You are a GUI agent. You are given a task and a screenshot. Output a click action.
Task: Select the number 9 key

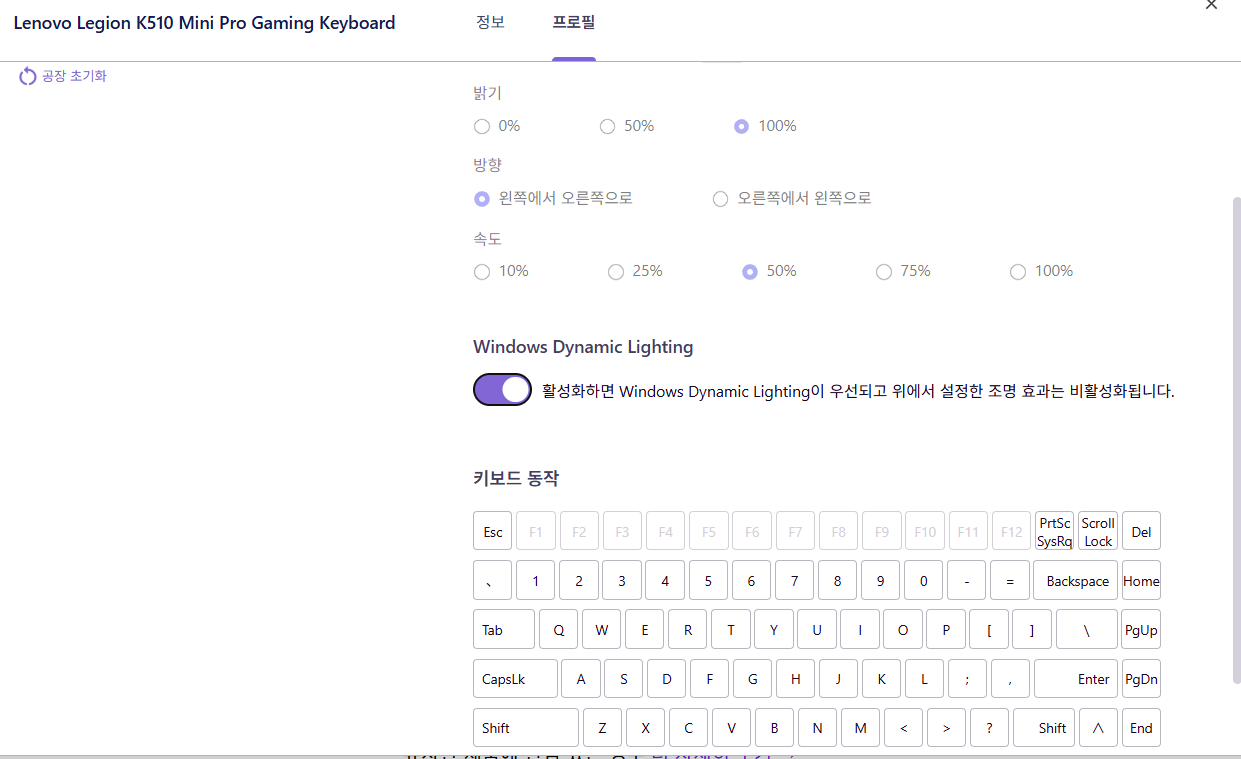880,580
